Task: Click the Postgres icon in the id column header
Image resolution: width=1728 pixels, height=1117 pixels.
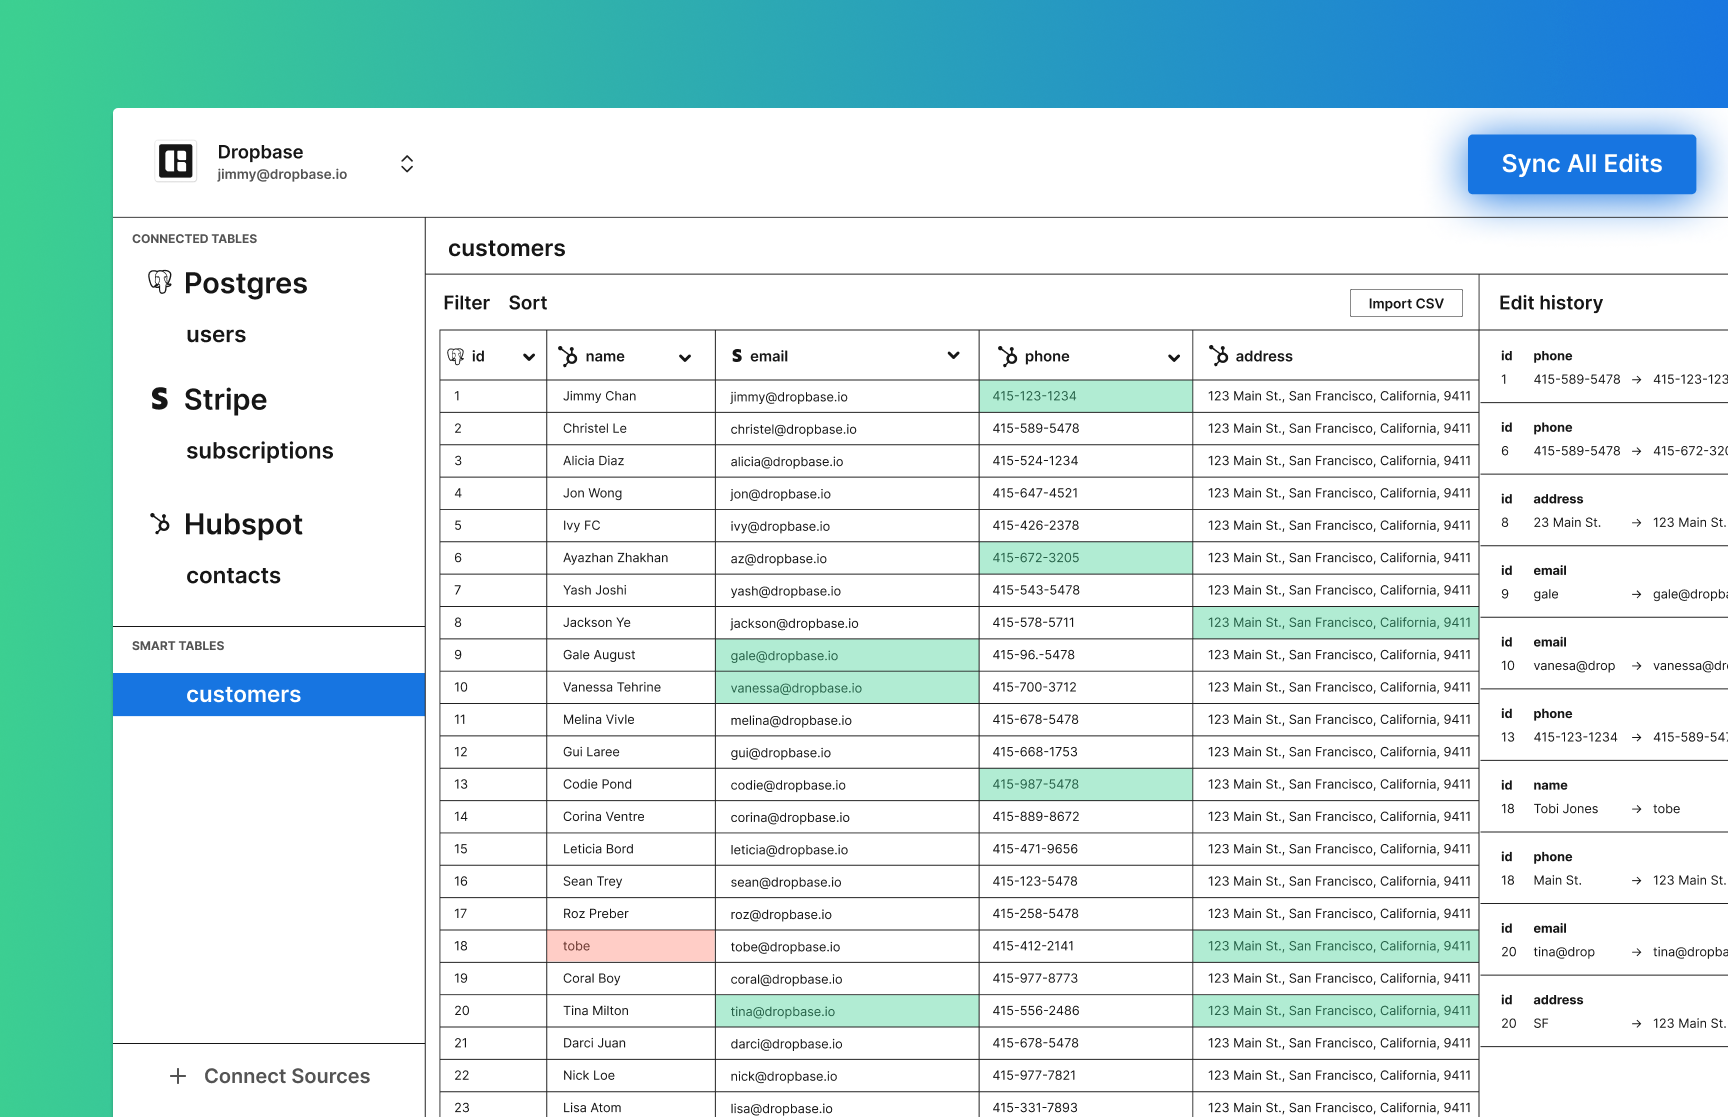Action: (457, 355)
